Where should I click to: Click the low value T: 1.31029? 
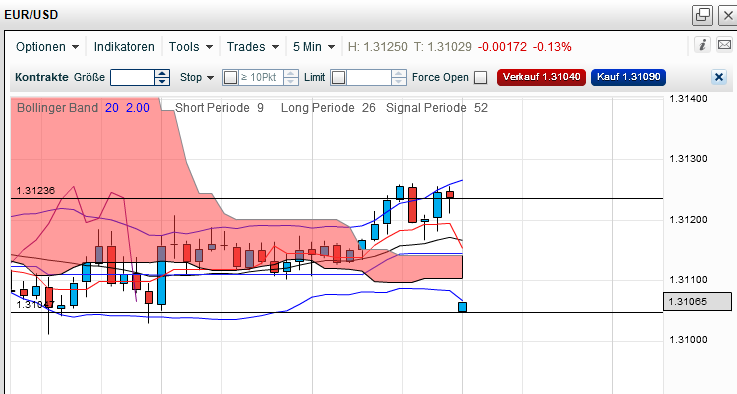[442, 47]
